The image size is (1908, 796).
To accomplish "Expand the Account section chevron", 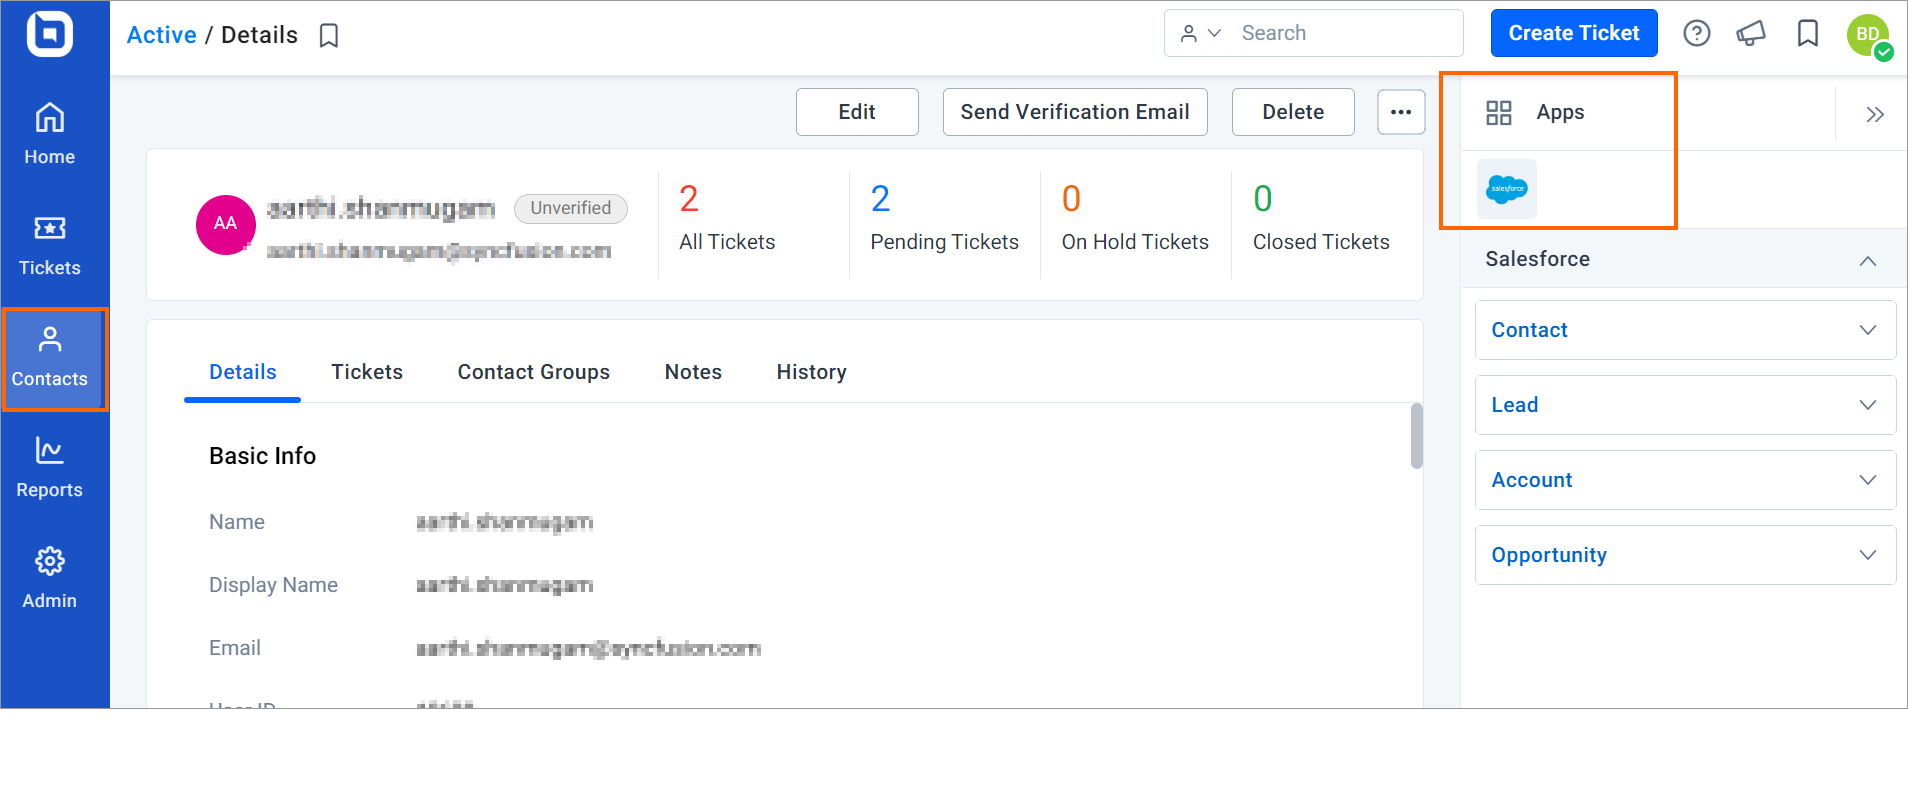I will tap(1867, 480).
